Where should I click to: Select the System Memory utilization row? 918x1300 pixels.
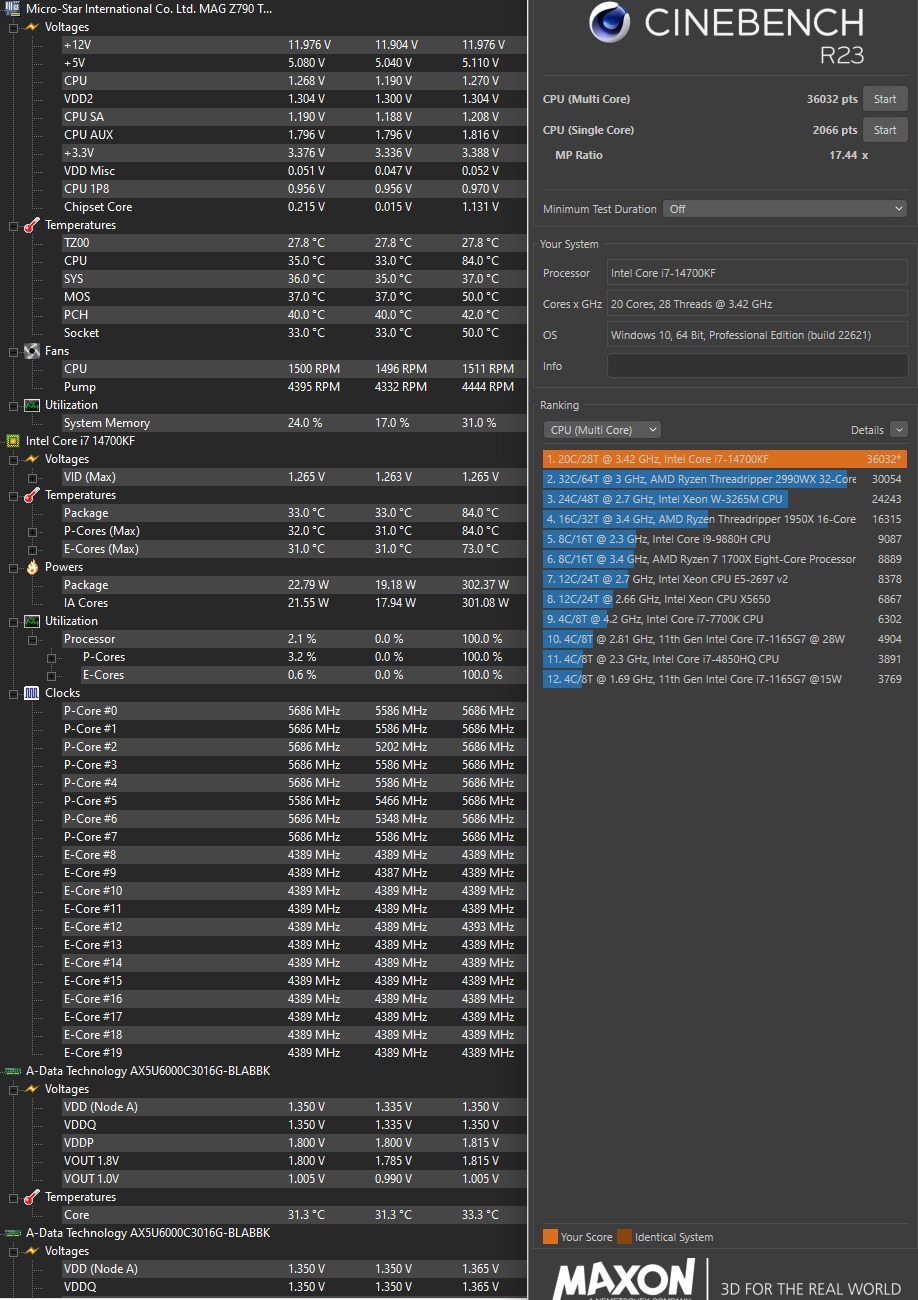click(x=292, y=423)
